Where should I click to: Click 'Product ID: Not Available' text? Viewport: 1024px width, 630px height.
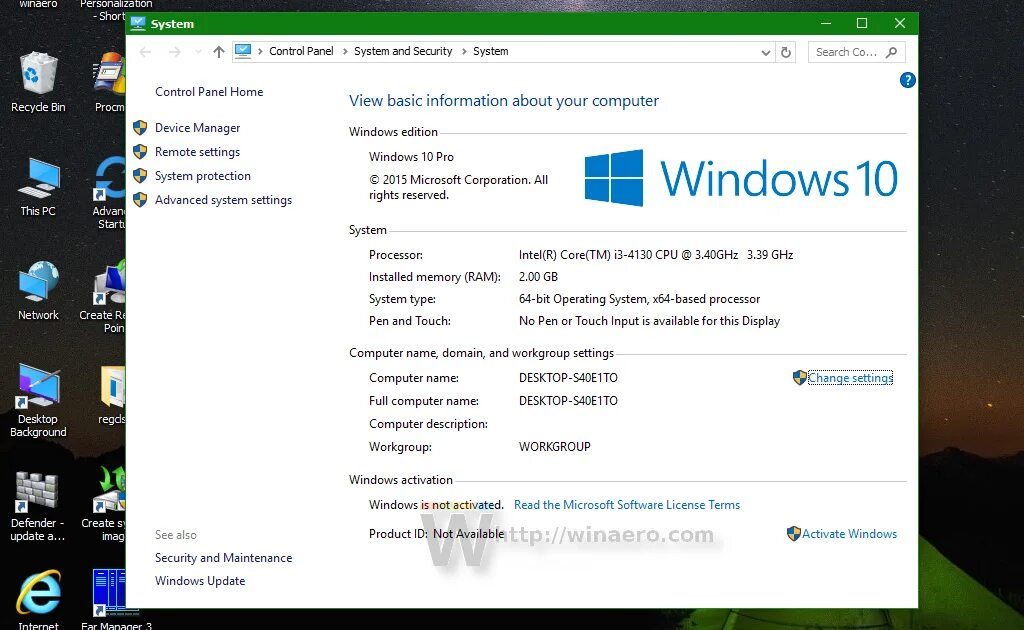(x=436, y=534)
